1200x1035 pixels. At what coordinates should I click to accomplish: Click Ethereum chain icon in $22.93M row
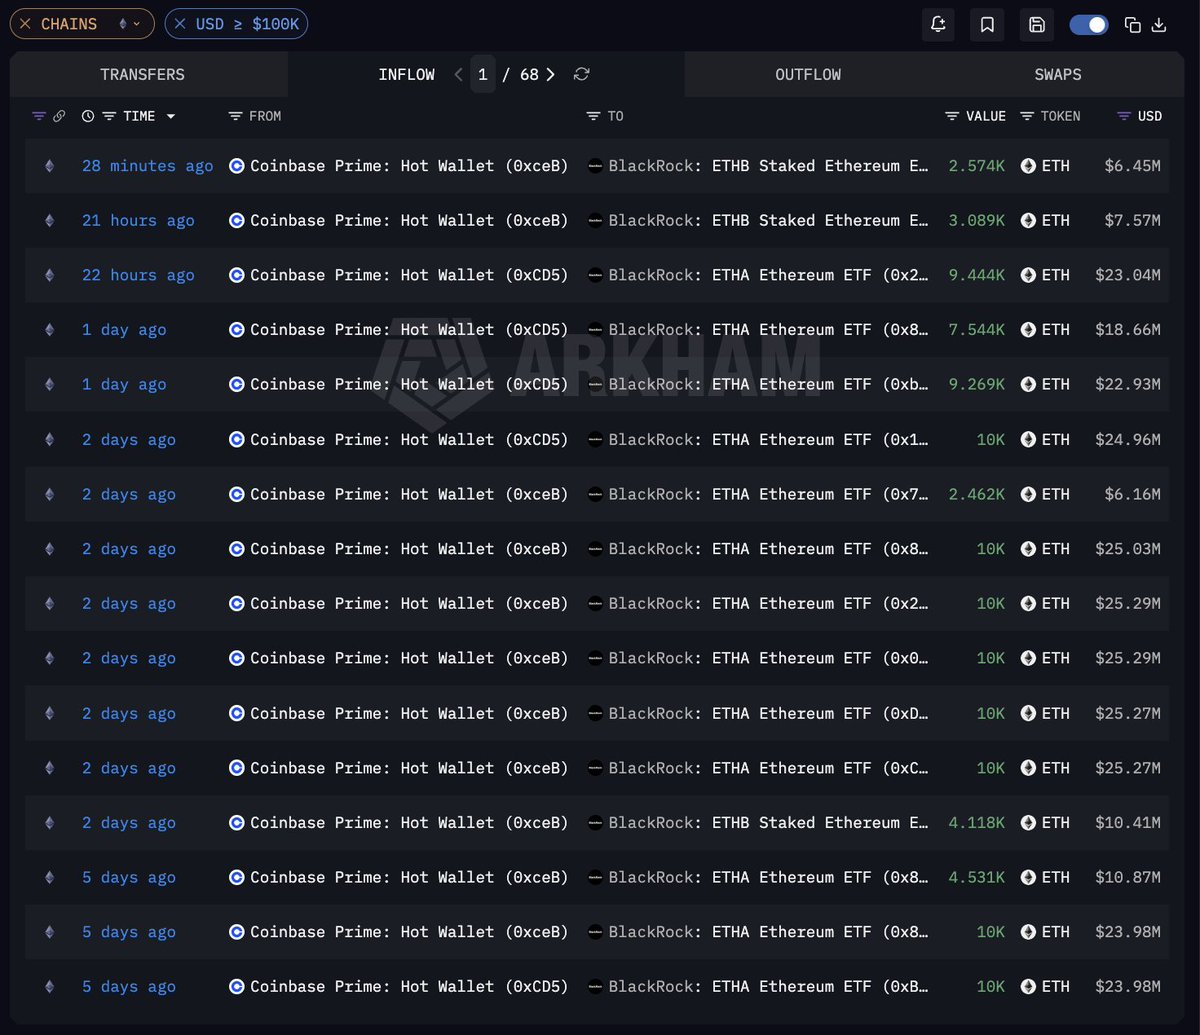(49, 385)
